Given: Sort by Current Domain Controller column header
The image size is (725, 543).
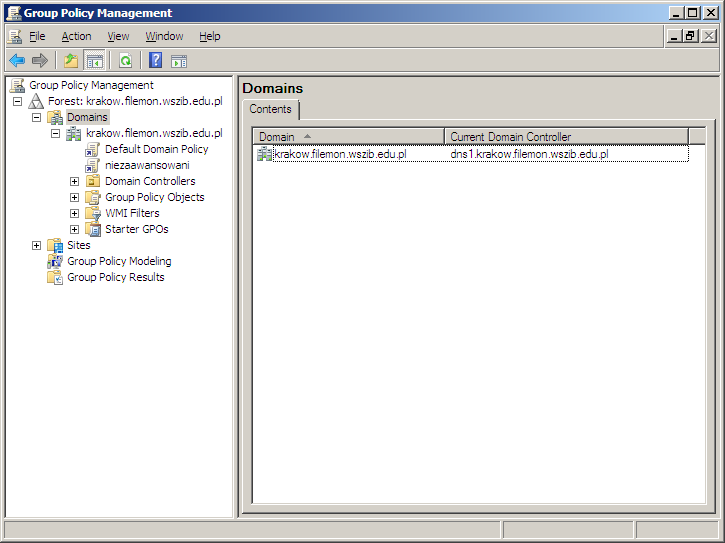Looking at the screenshot, I should point(566,137).
